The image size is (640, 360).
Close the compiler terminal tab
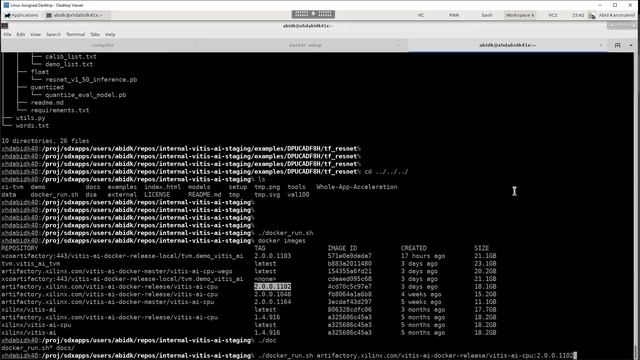tap(196, 45)
